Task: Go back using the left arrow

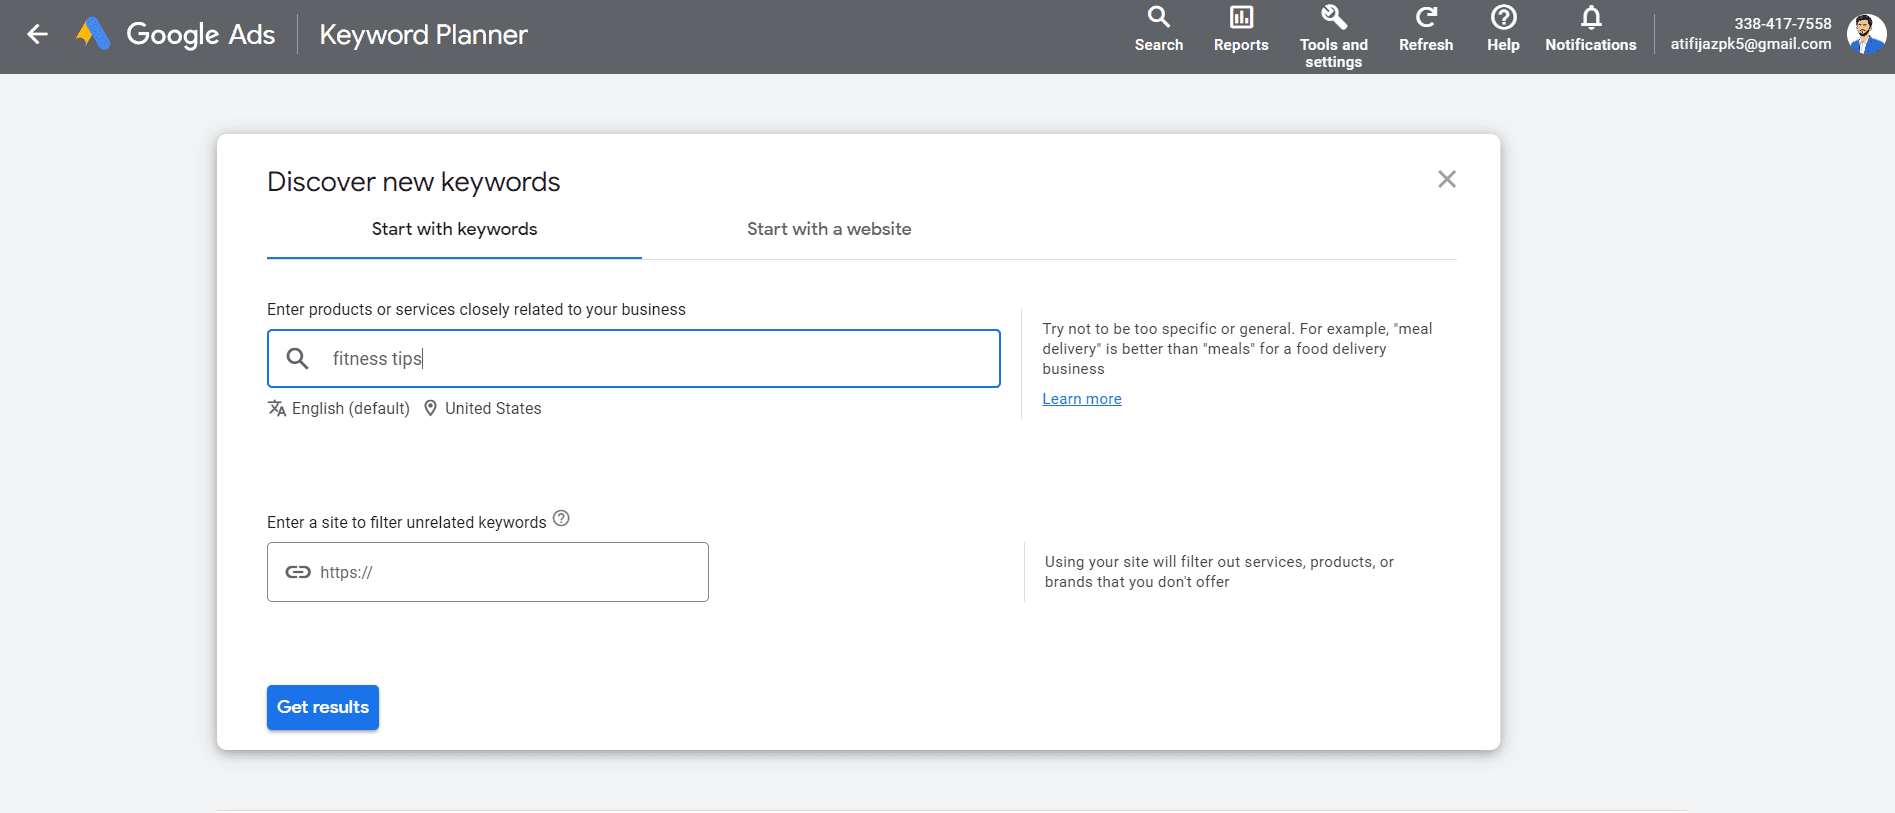Action: coord(37,35)
